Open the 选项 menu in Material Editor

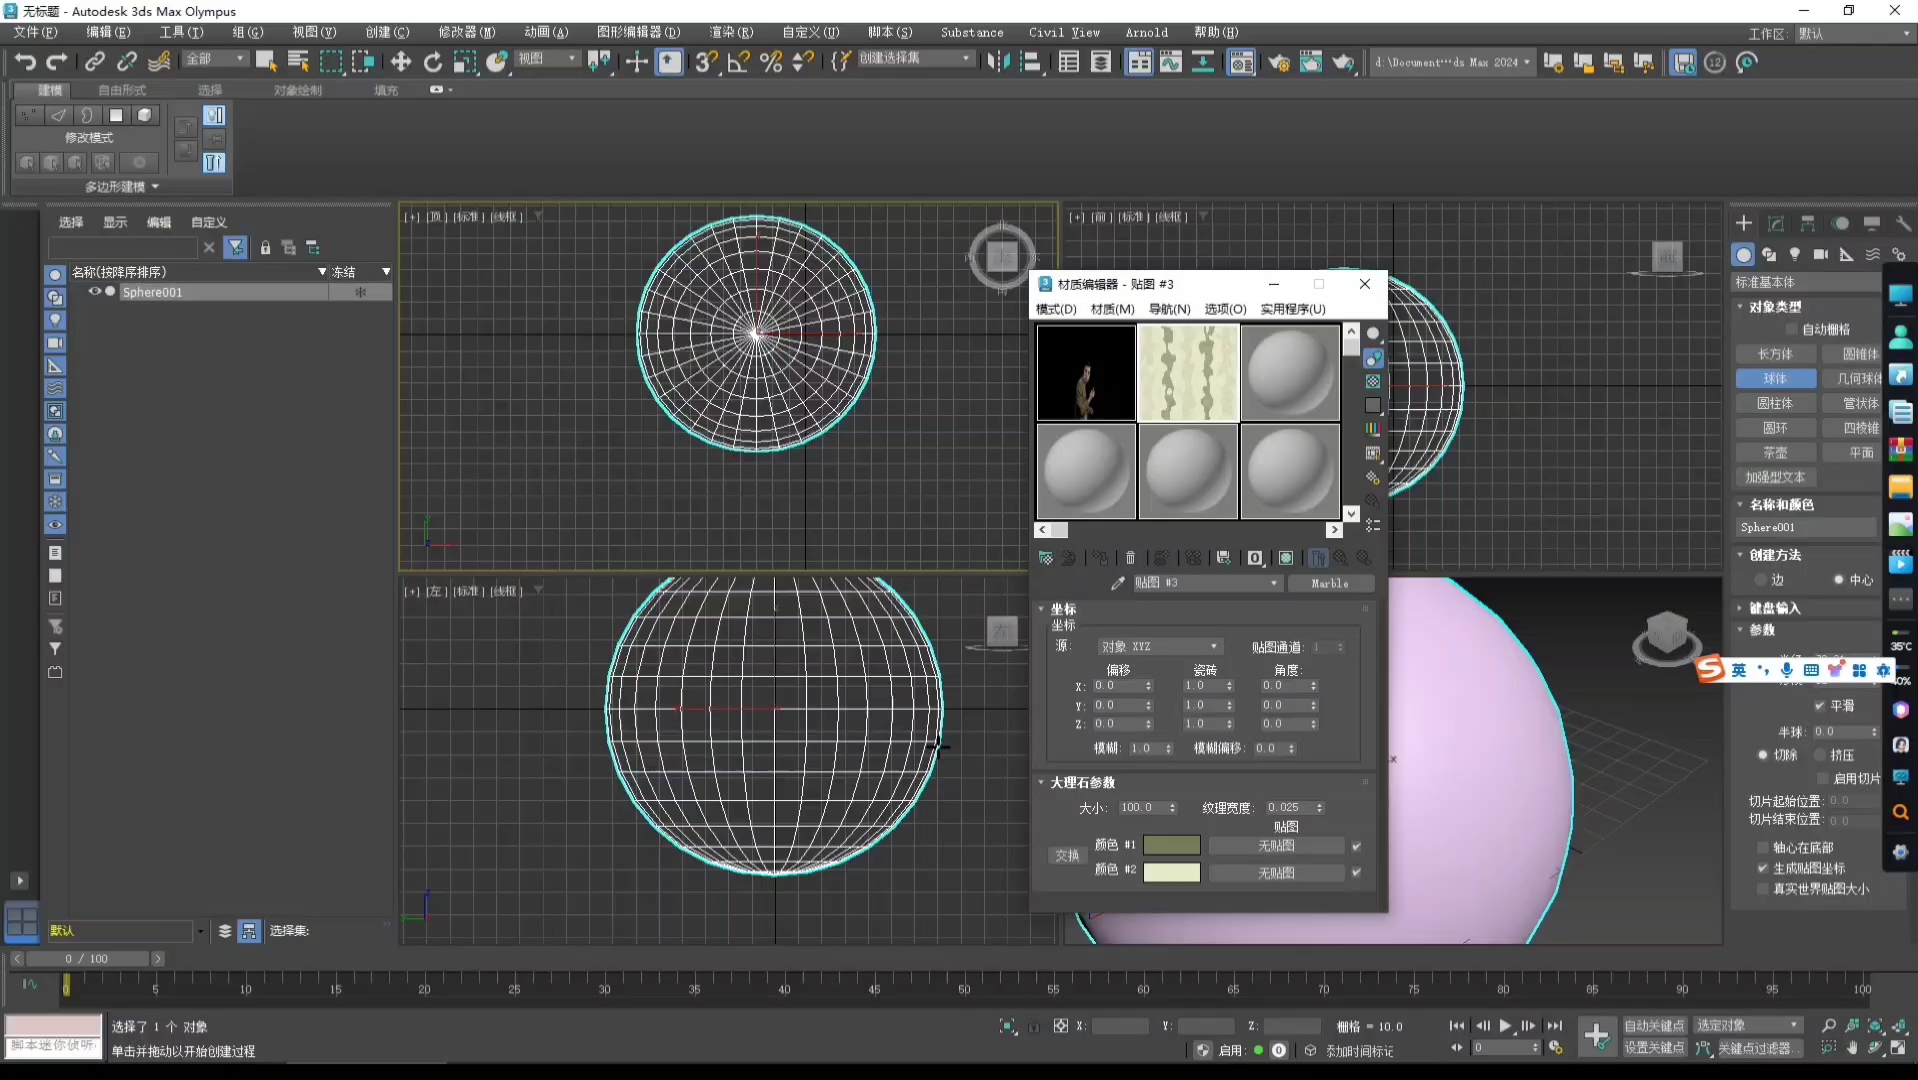(x=1224, y=309)
